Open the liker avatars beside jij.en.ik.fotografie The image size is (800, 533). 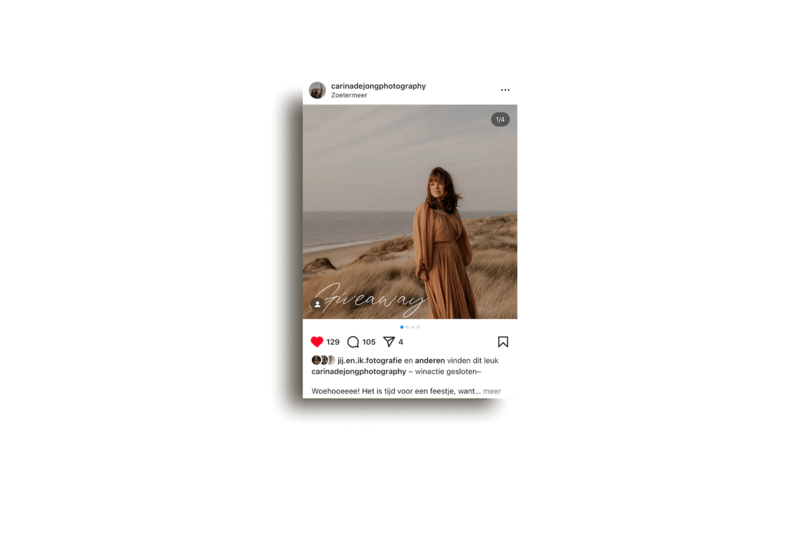323,360
